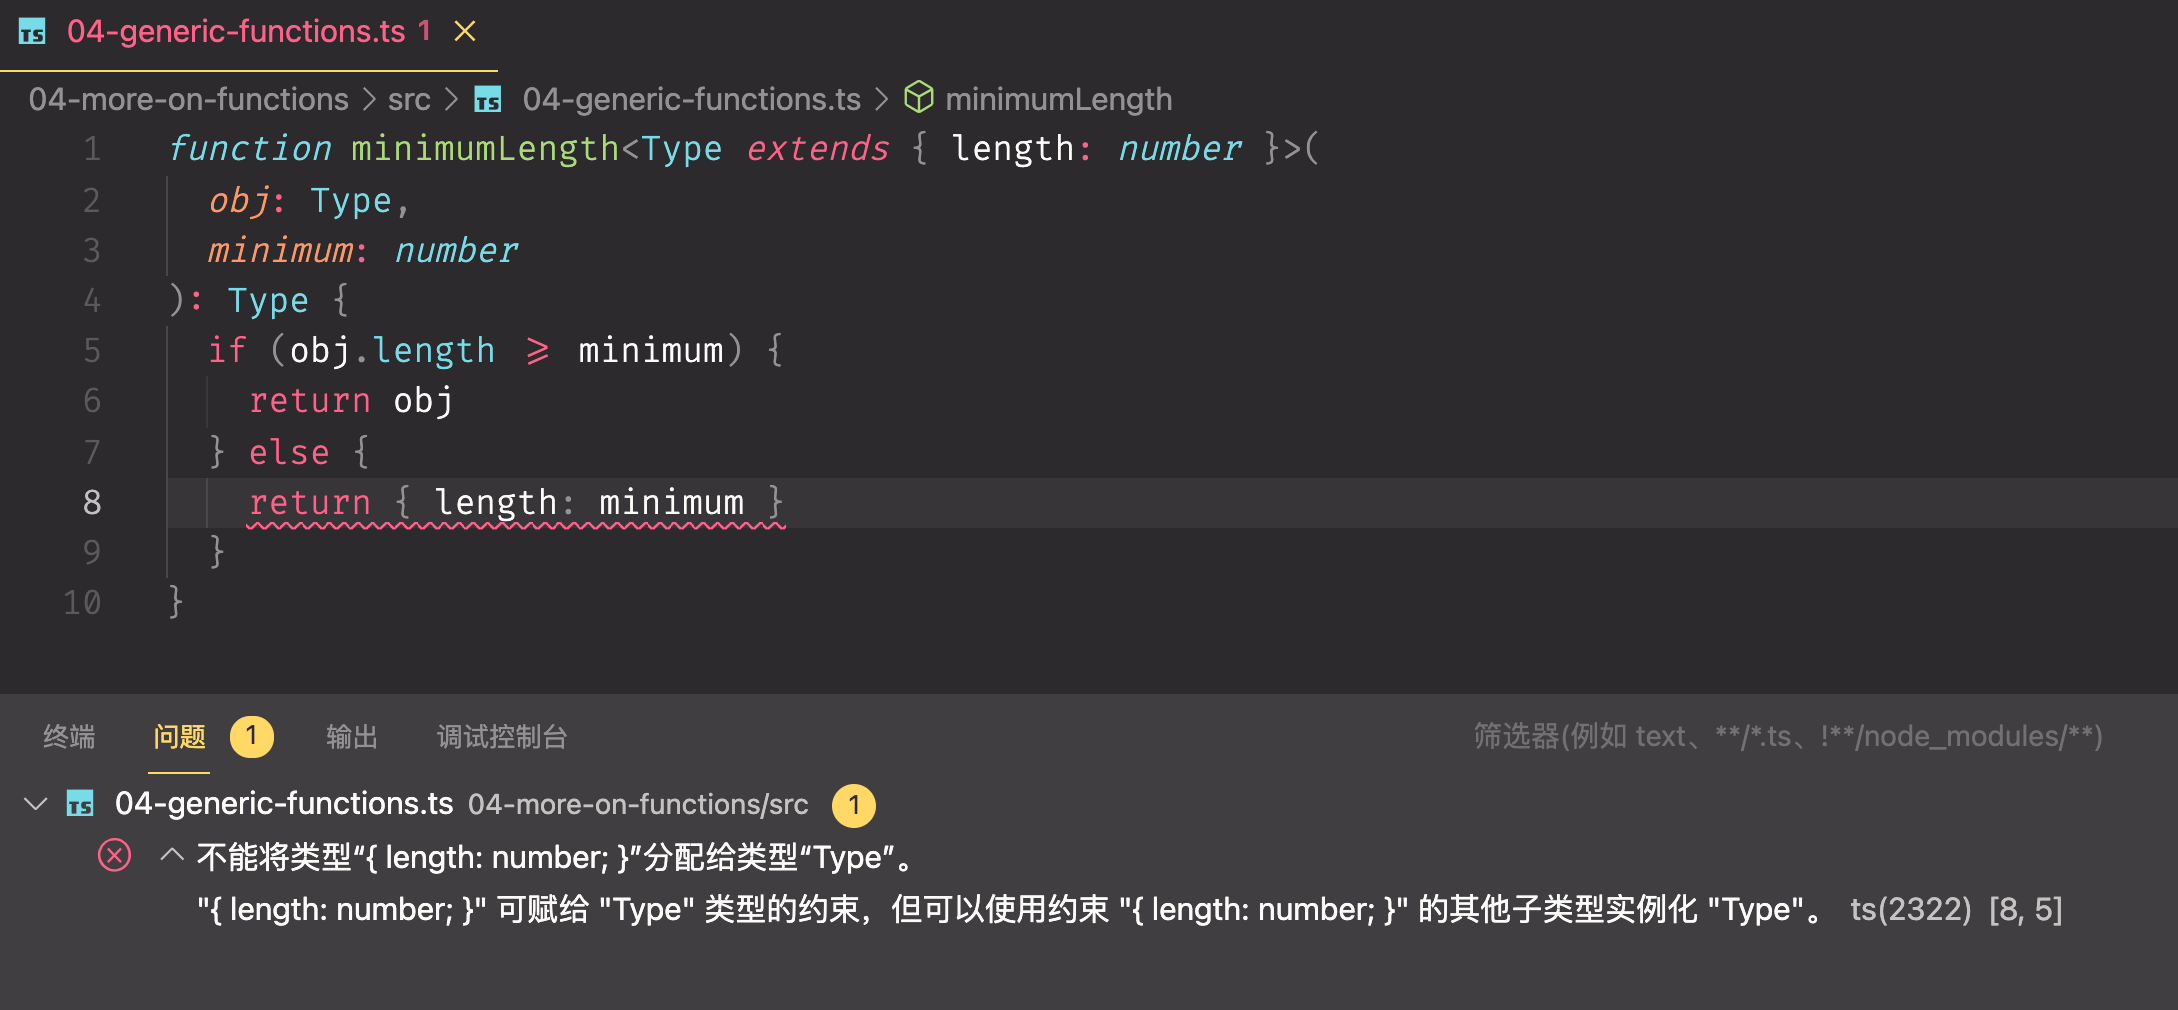Viewport: 2178px width, 1010px height.
Task: Click the minimum parameter on line 3
Action: point(280,250)
